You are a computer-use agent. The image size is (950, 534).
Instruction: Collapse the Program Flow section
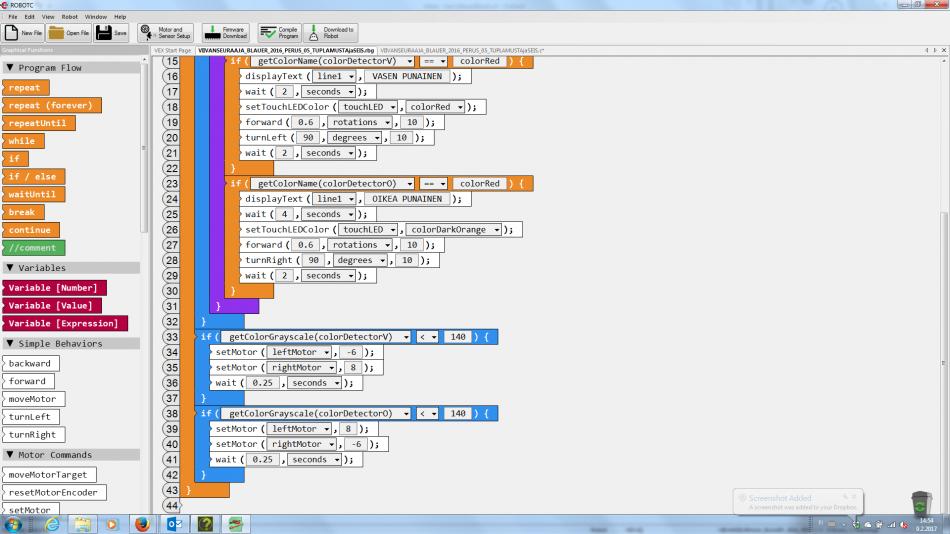10,67
